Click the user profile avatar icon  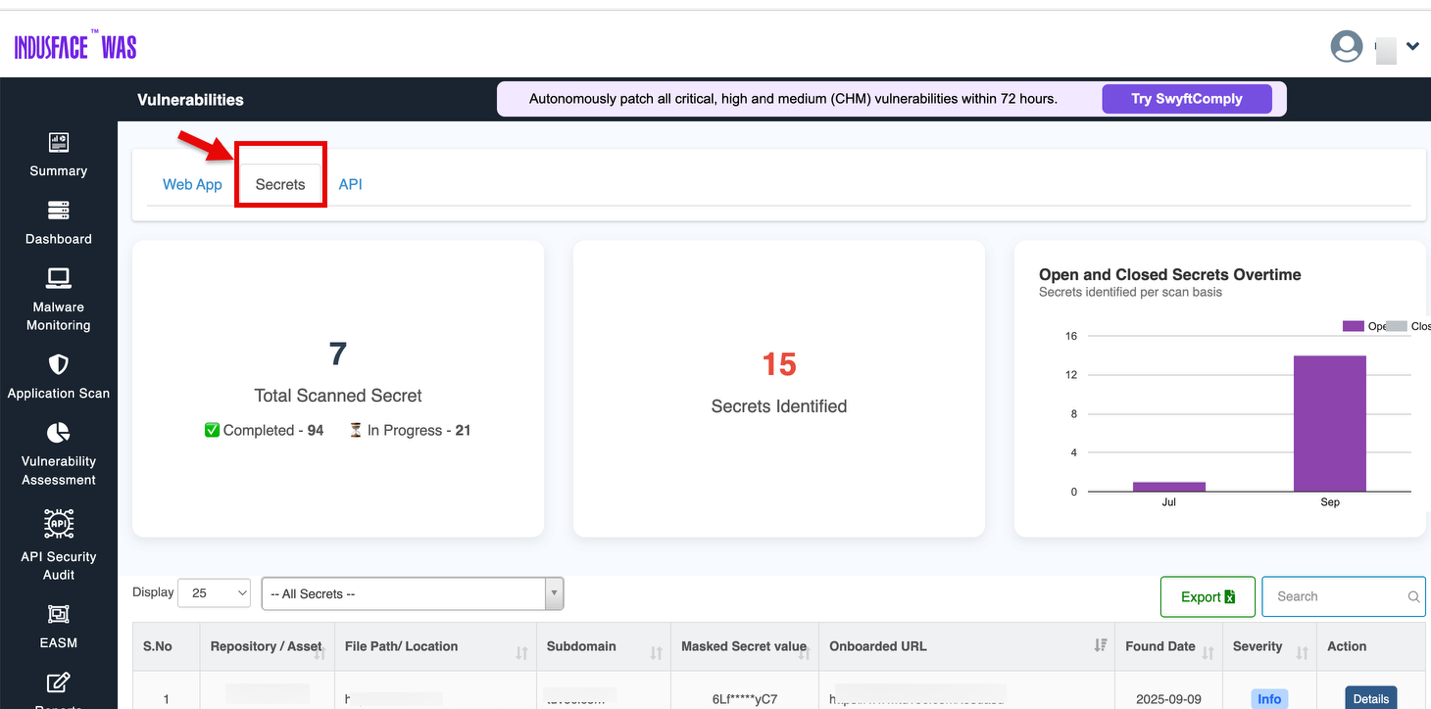[x=1346, y=46]
